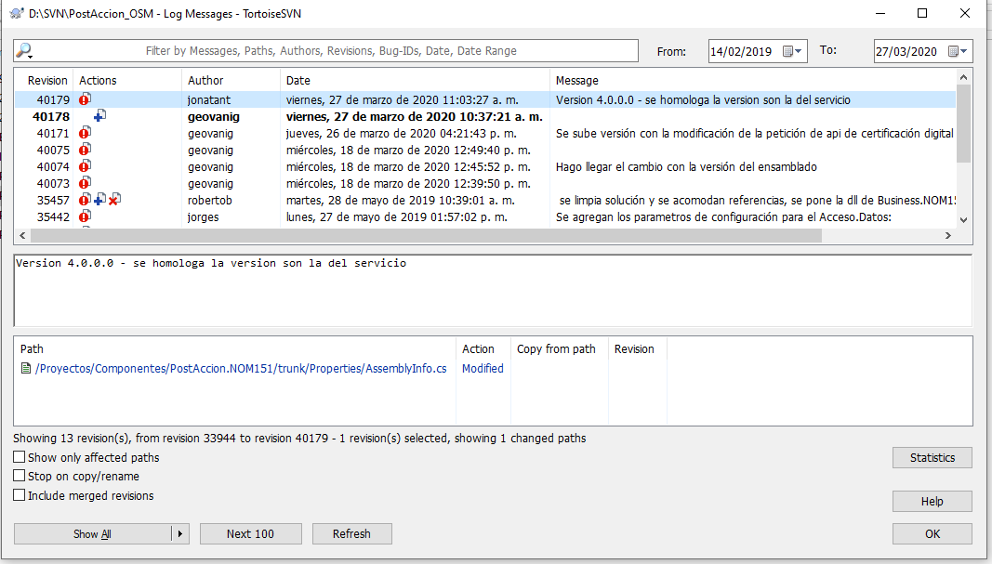This screenshot has height=564, width=992.
Task: Sort log by Date column header
Action: [x=414, y=80]
